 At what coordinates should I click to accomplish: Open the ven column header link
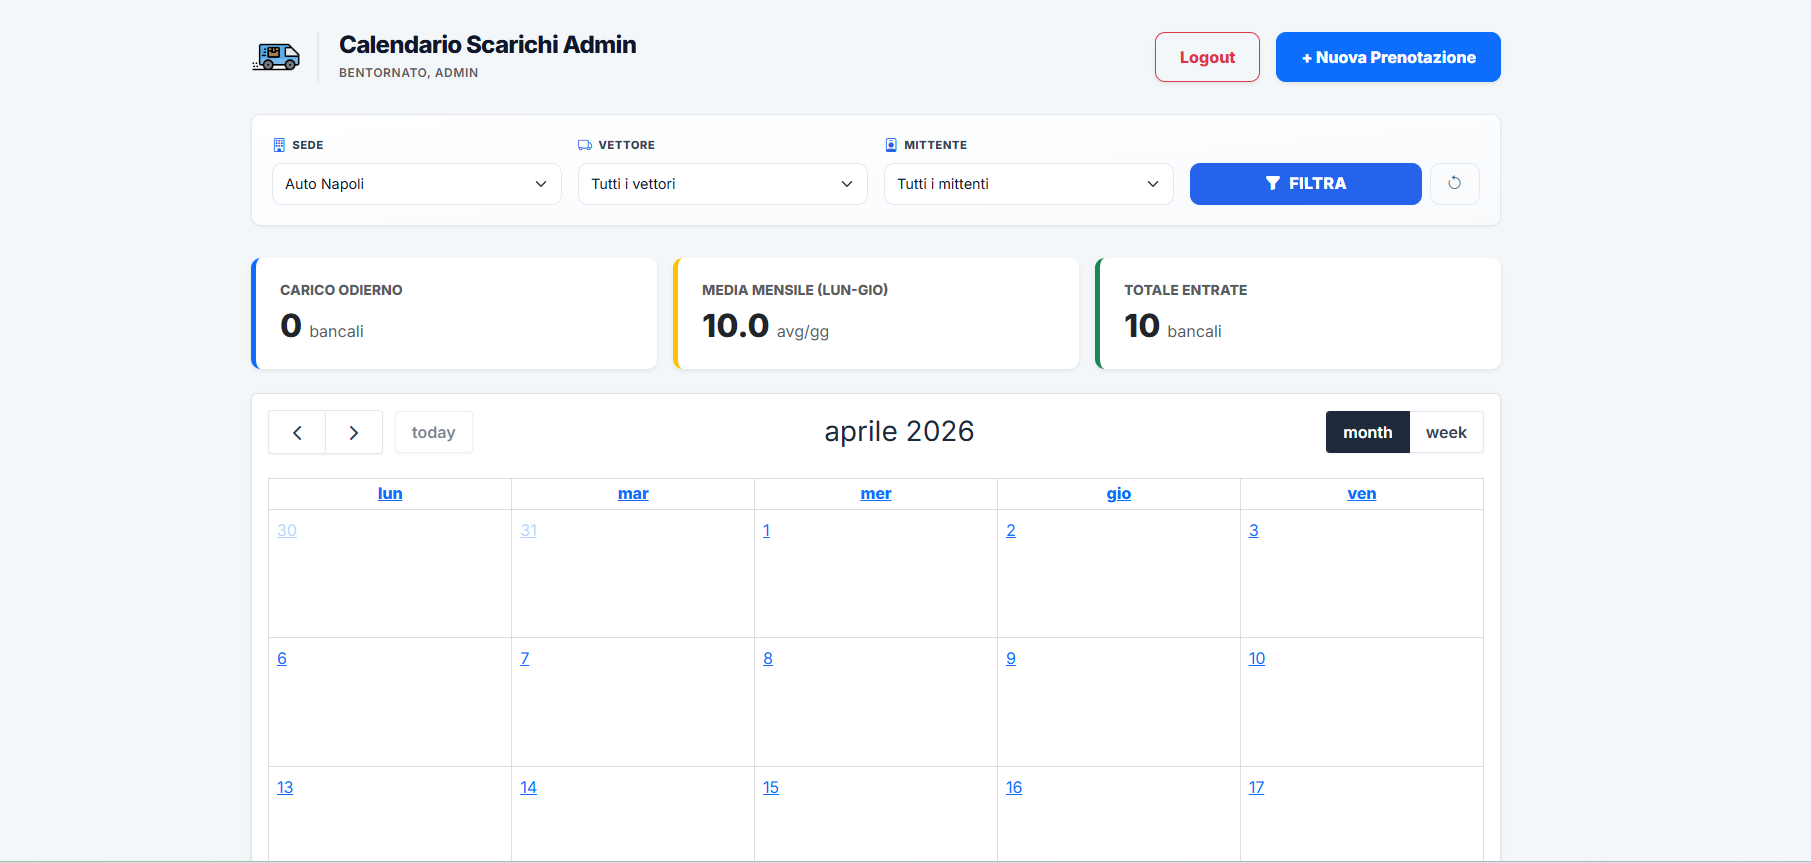click(x=1362, y=494)
